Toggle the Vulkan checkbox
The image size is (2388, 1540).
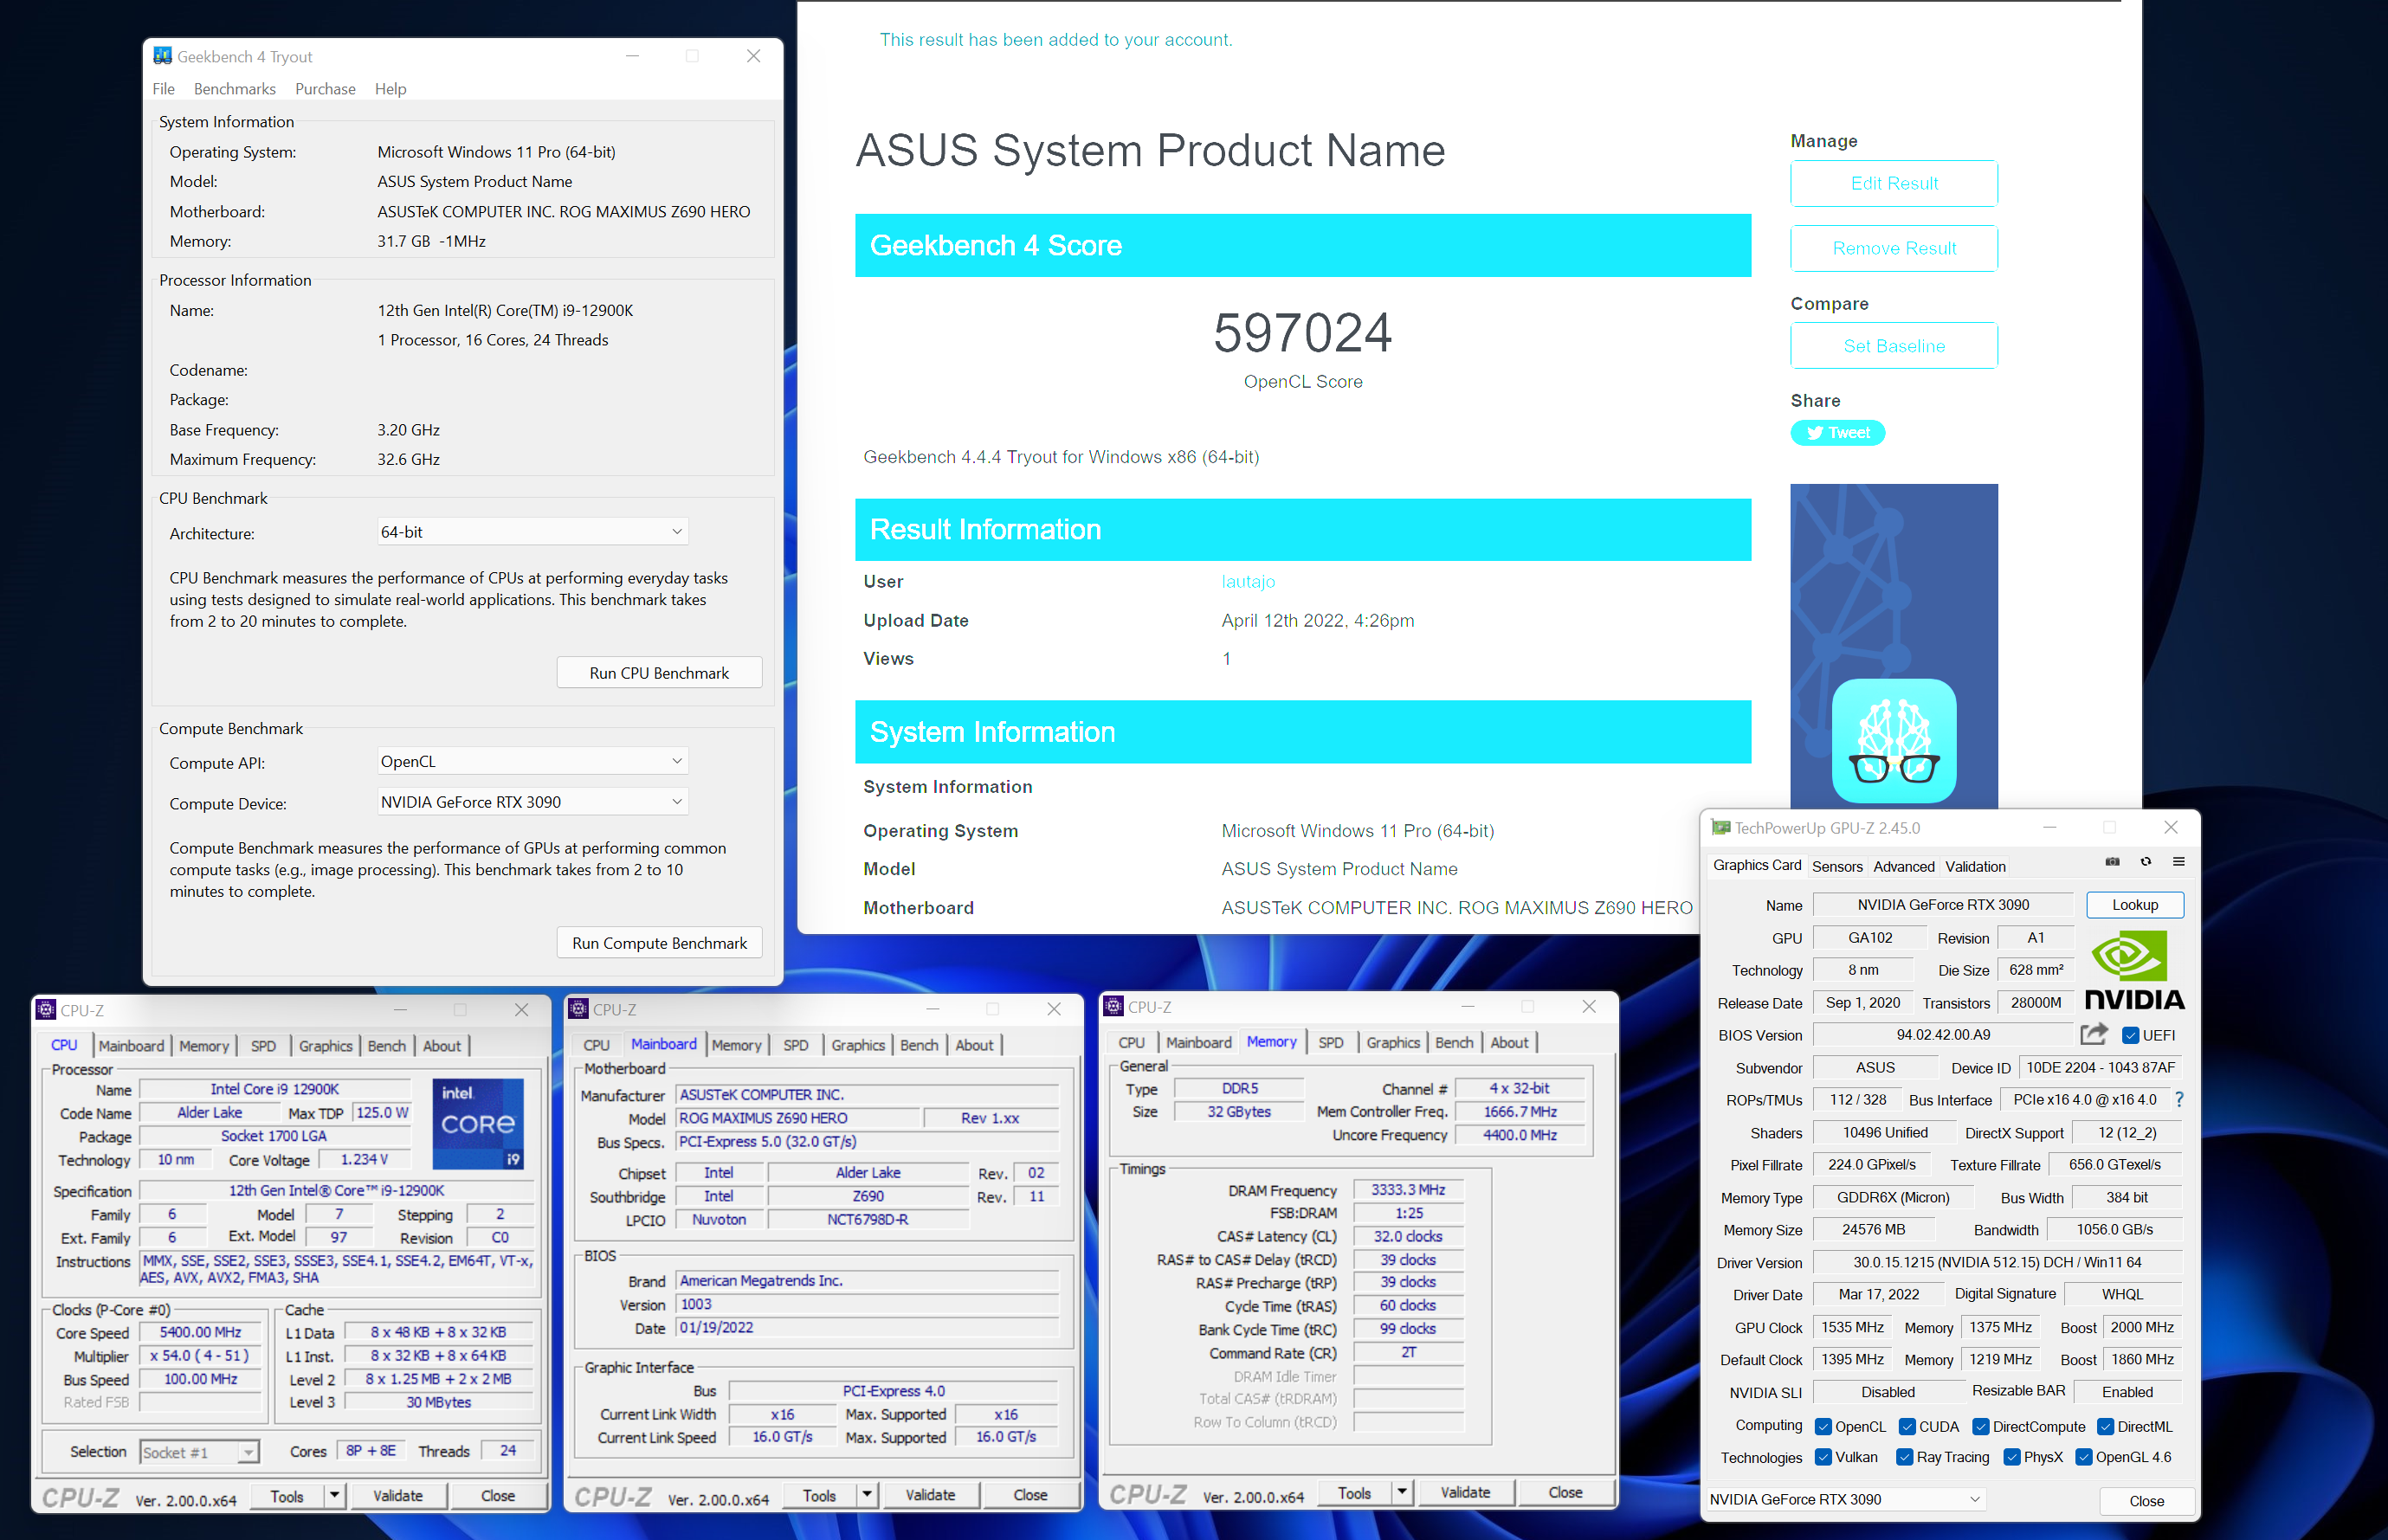1823,1457
